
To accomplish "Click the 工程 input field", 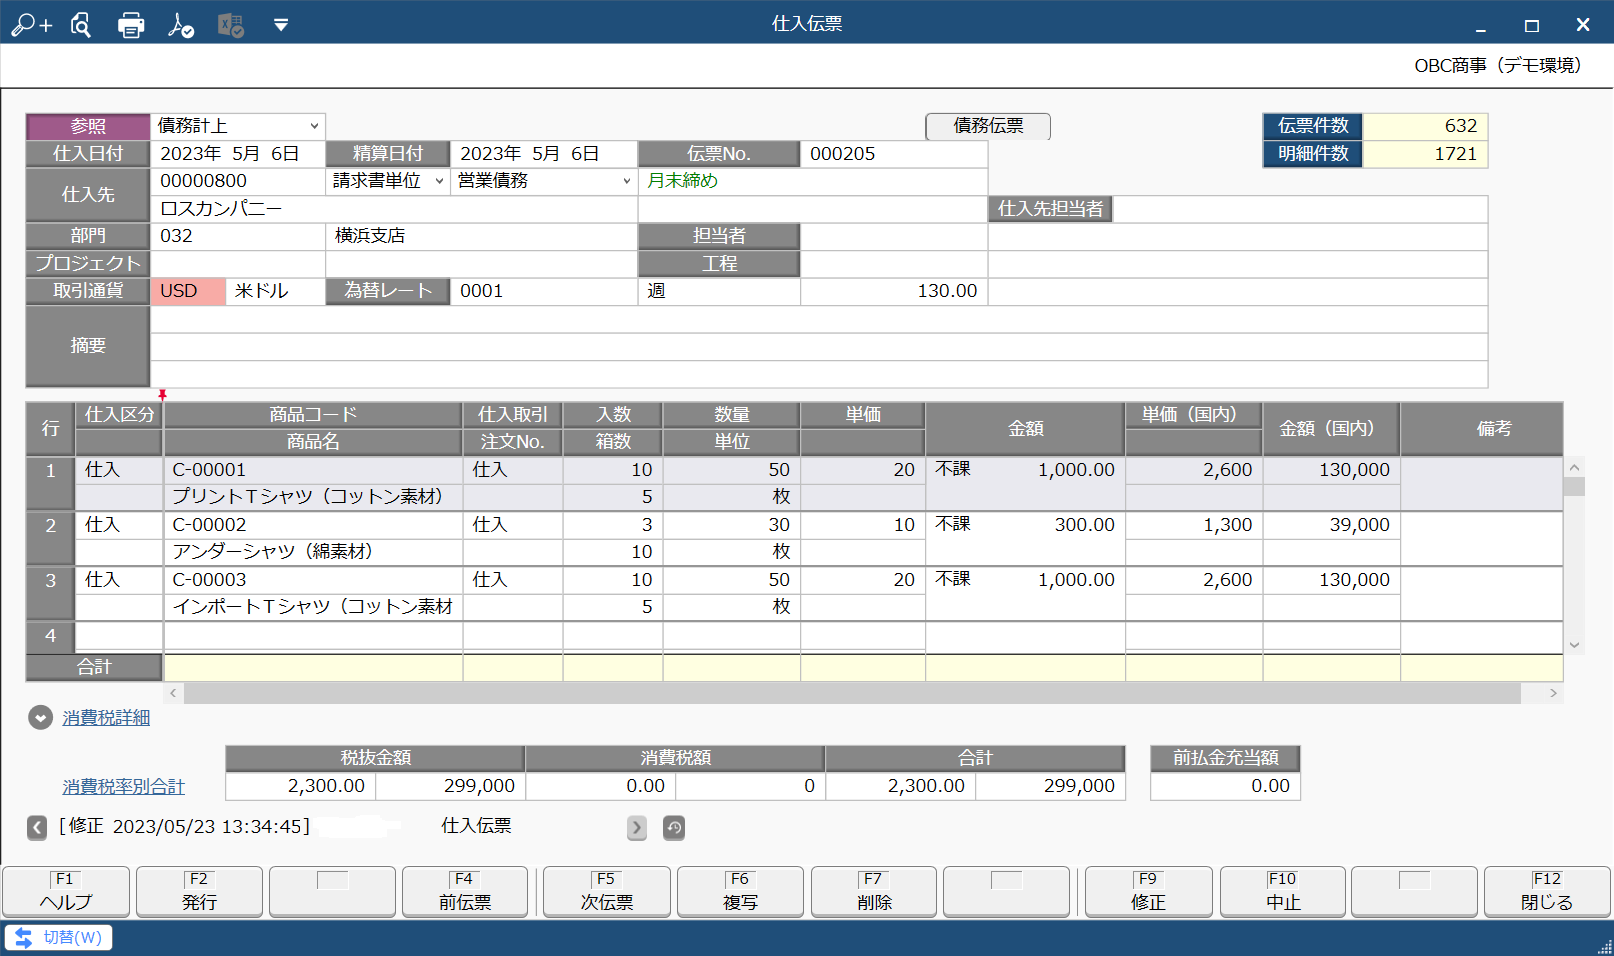I will [x=893, y=264].
